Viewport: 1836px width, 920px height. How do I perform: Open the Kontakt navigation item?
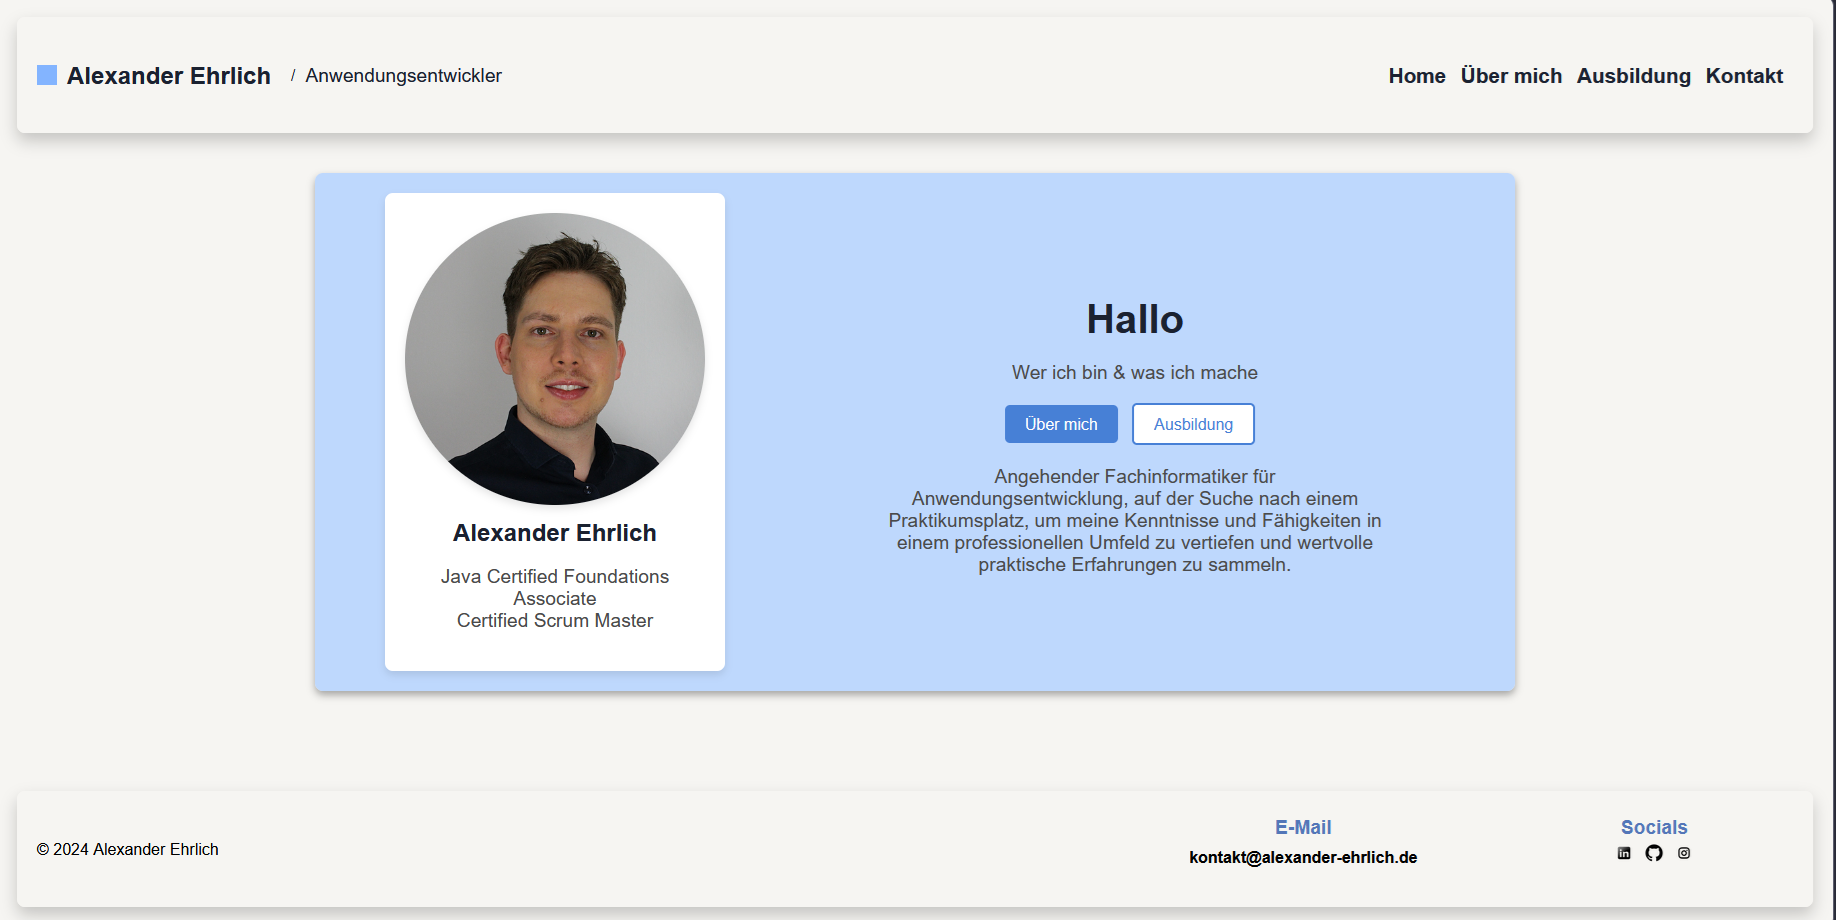coord(1744,76)
